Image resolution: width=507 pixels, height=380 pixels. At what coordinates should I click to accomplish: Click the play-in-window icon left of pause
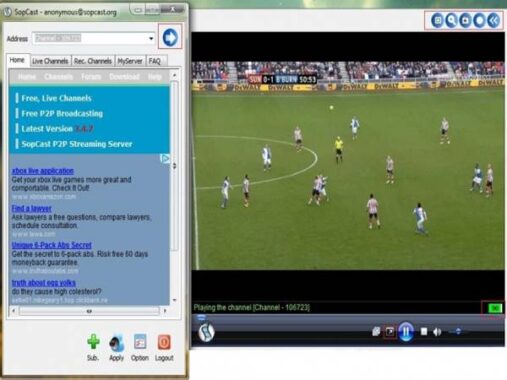[x=390, y=332]
